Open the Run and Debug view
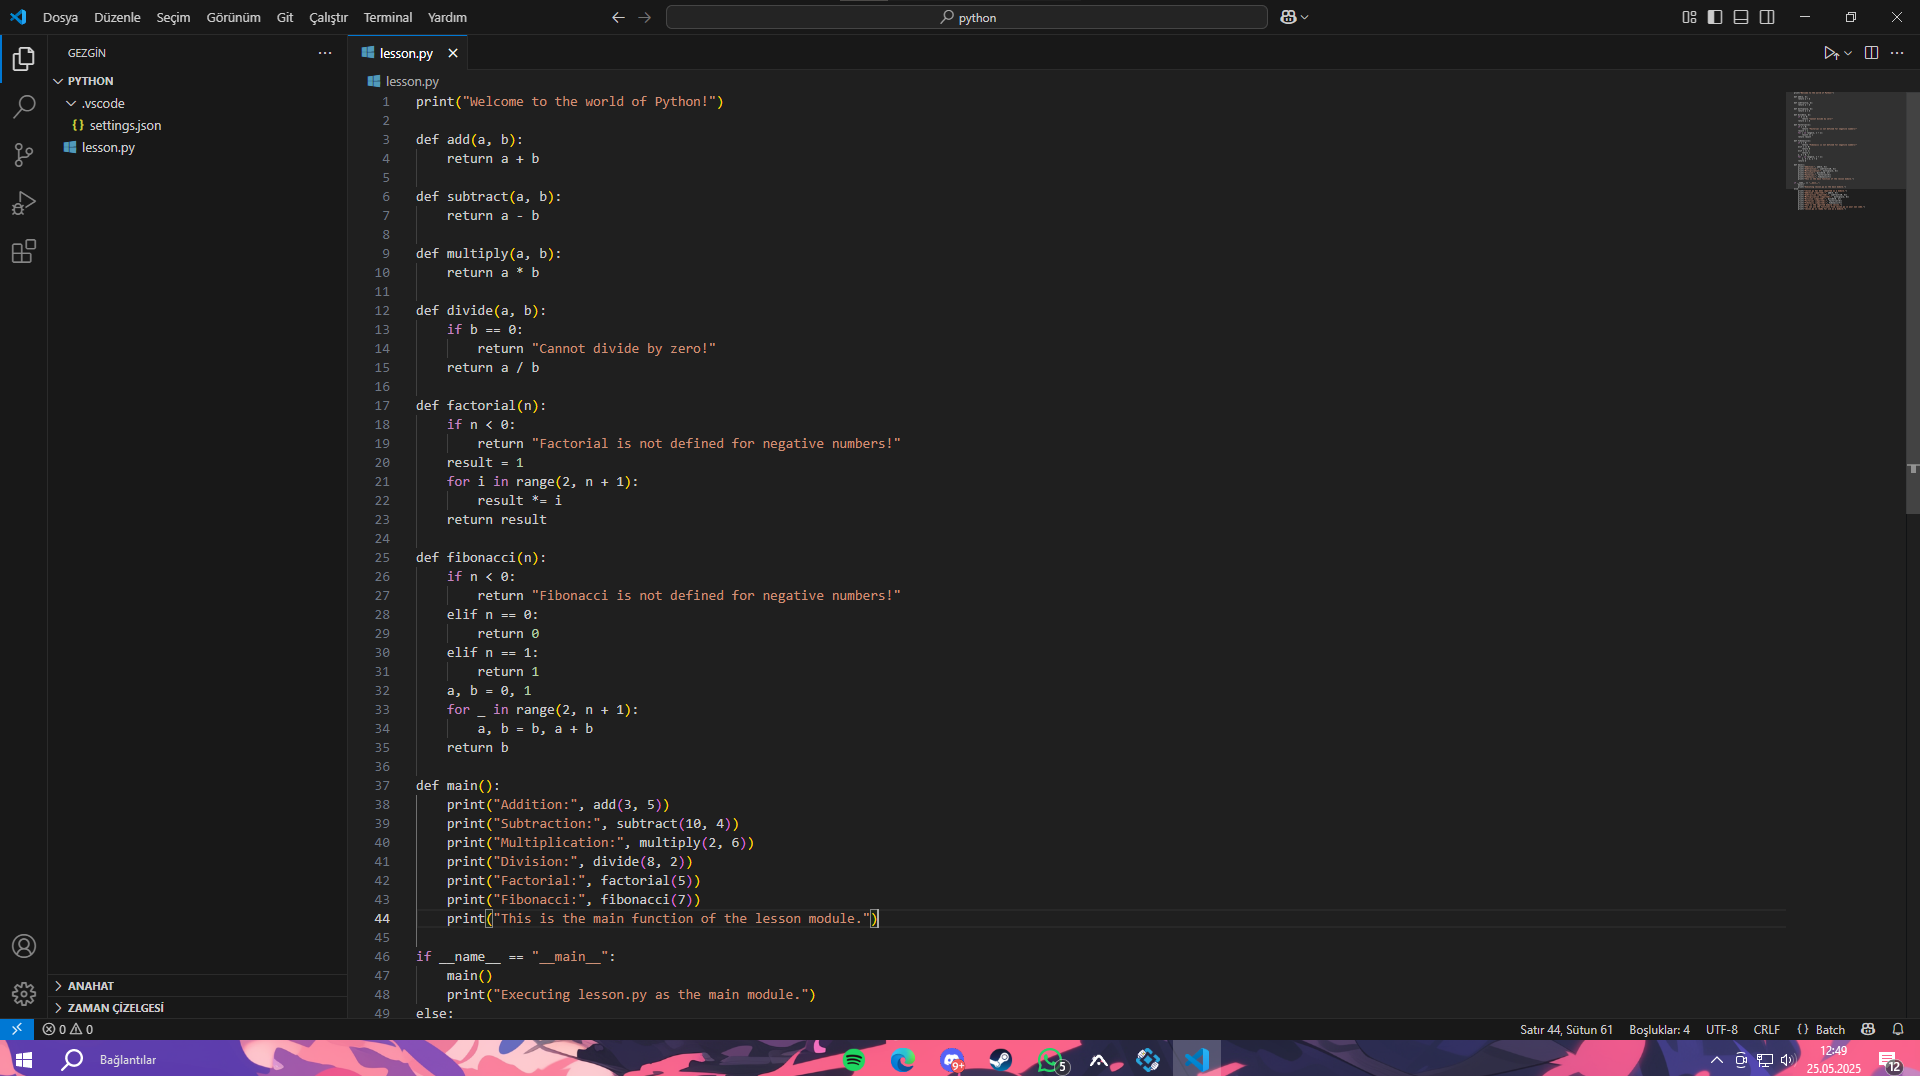1920x1076 pixels. pos(24,203)
